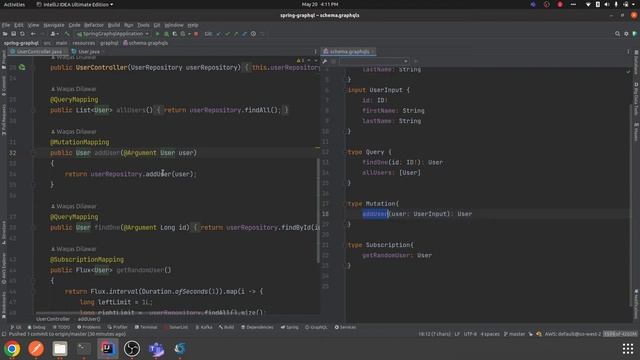Click the master Git branch widget
The image size is (640, 360).
(515, 334)
